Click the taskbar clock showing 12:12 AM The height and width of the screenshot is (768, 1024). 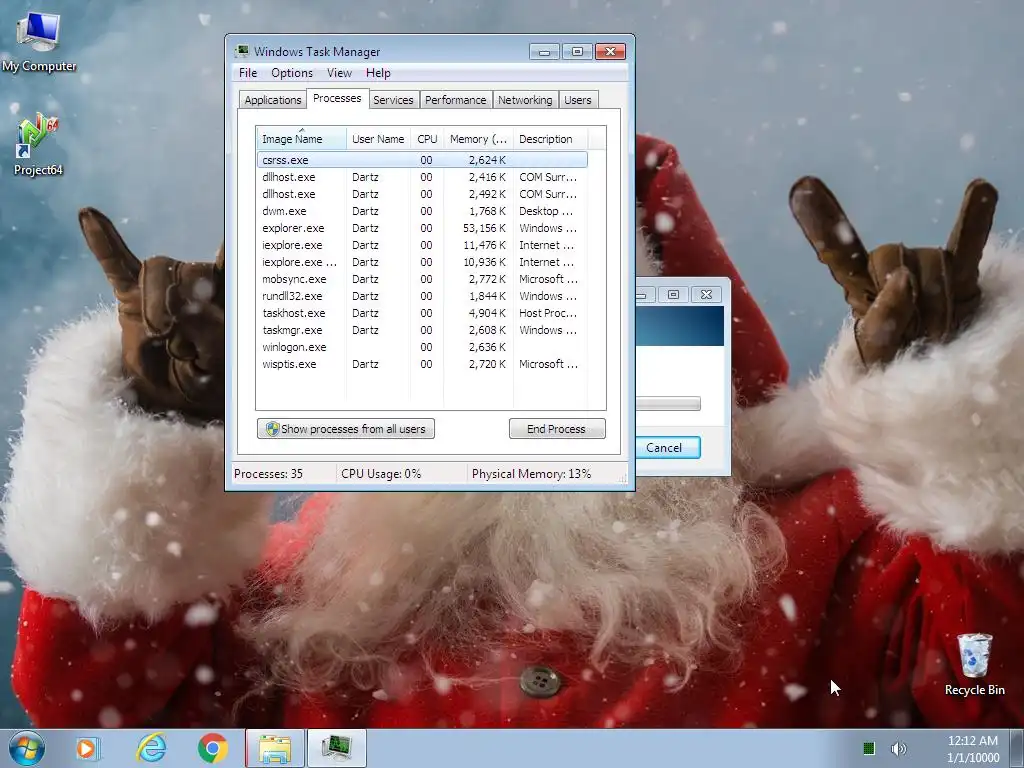tap(972, 741)
